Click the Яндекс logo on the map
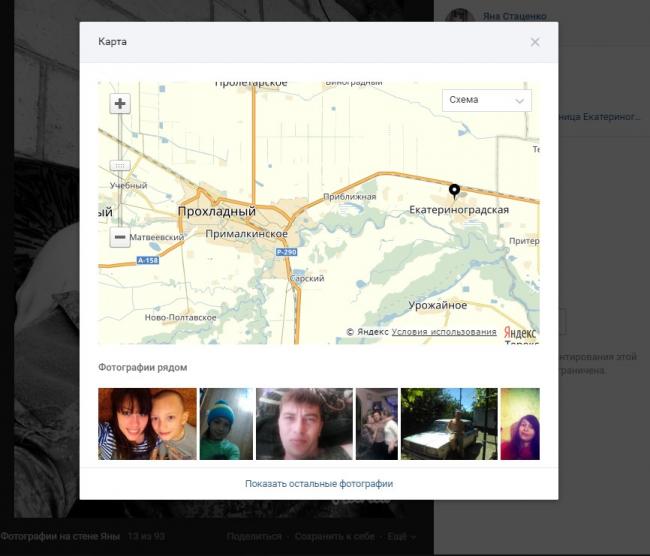Viewport: 650px width, 556px height. [x=520, y=332]
